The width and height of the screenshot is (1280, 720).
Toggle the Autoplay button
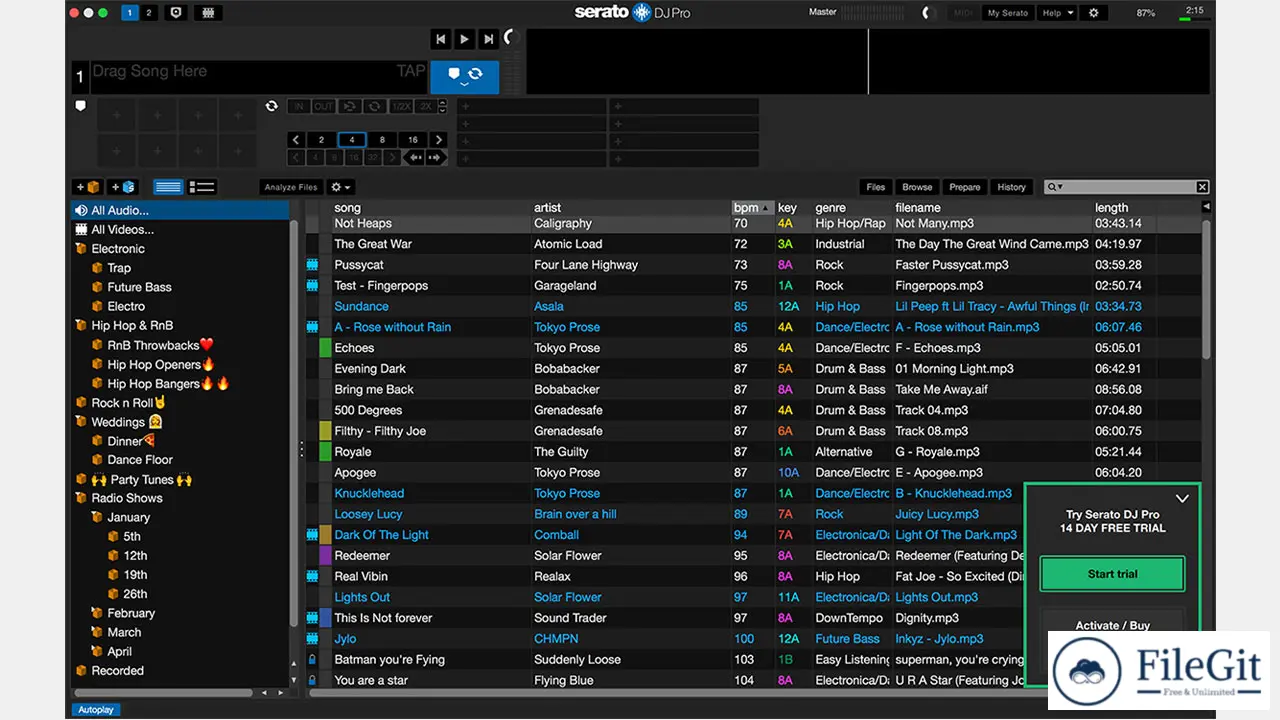[96, 710]
